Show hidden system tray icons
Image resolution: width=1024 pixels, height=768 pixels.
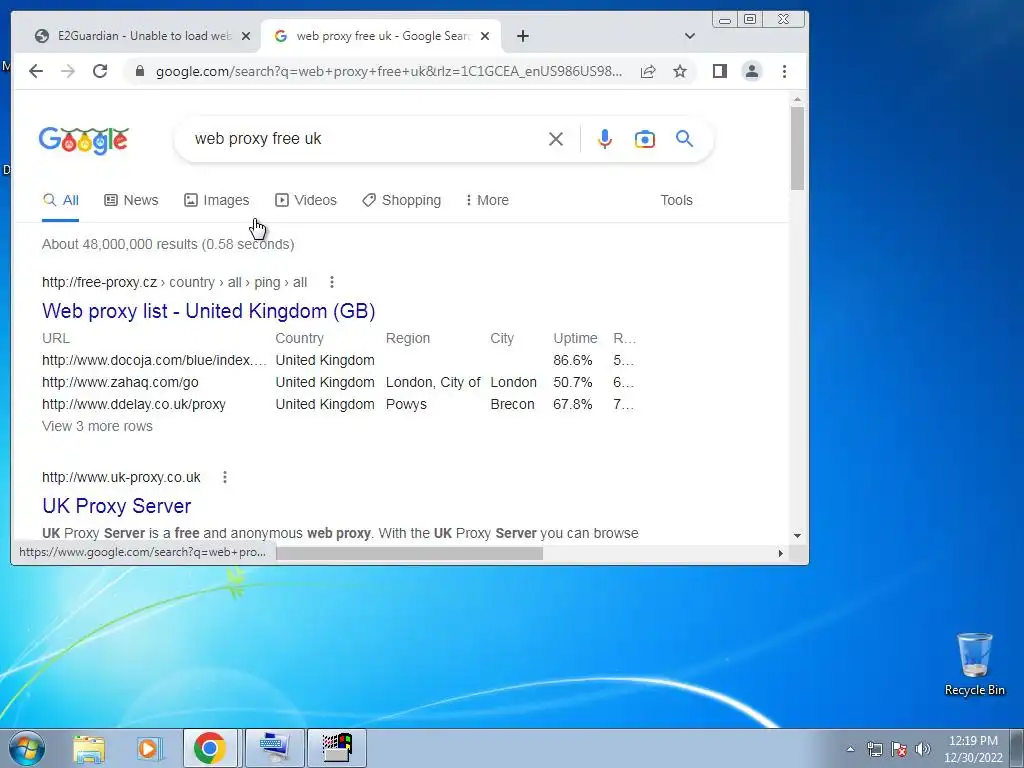[x=850, y=749]
